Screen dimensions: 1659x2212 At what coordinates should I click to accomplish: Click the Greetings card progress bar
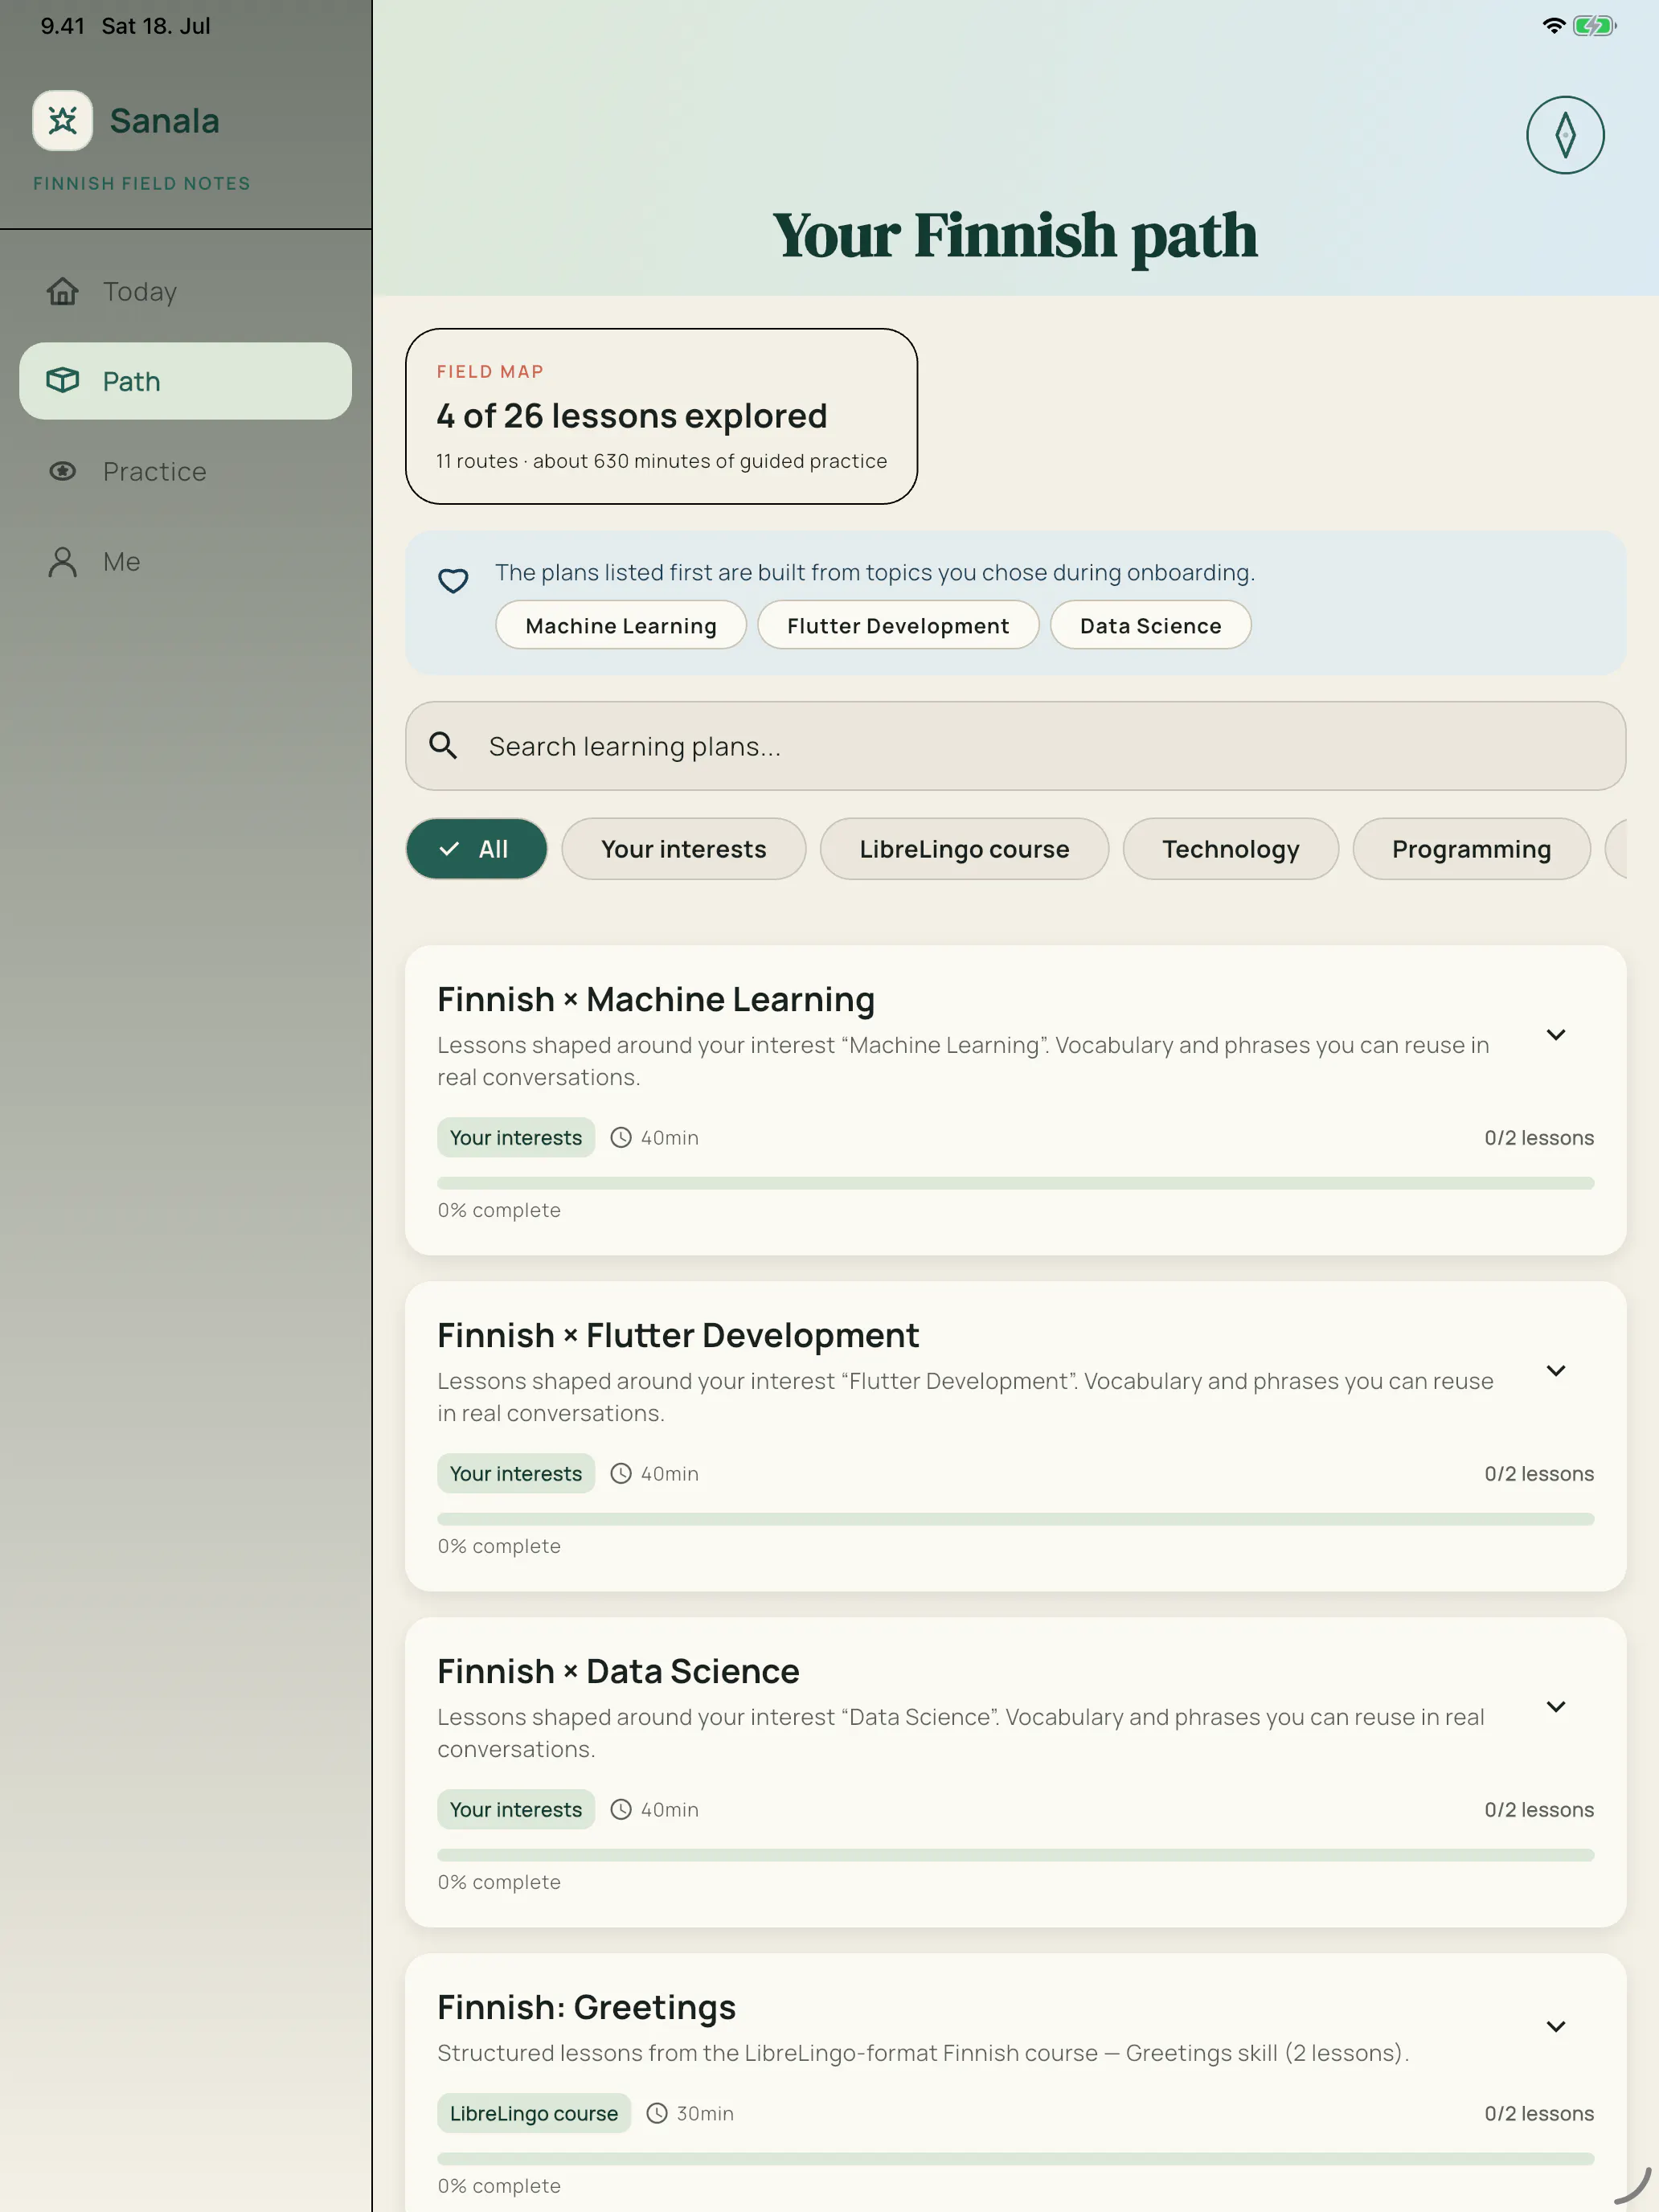click(1015, 2159)
